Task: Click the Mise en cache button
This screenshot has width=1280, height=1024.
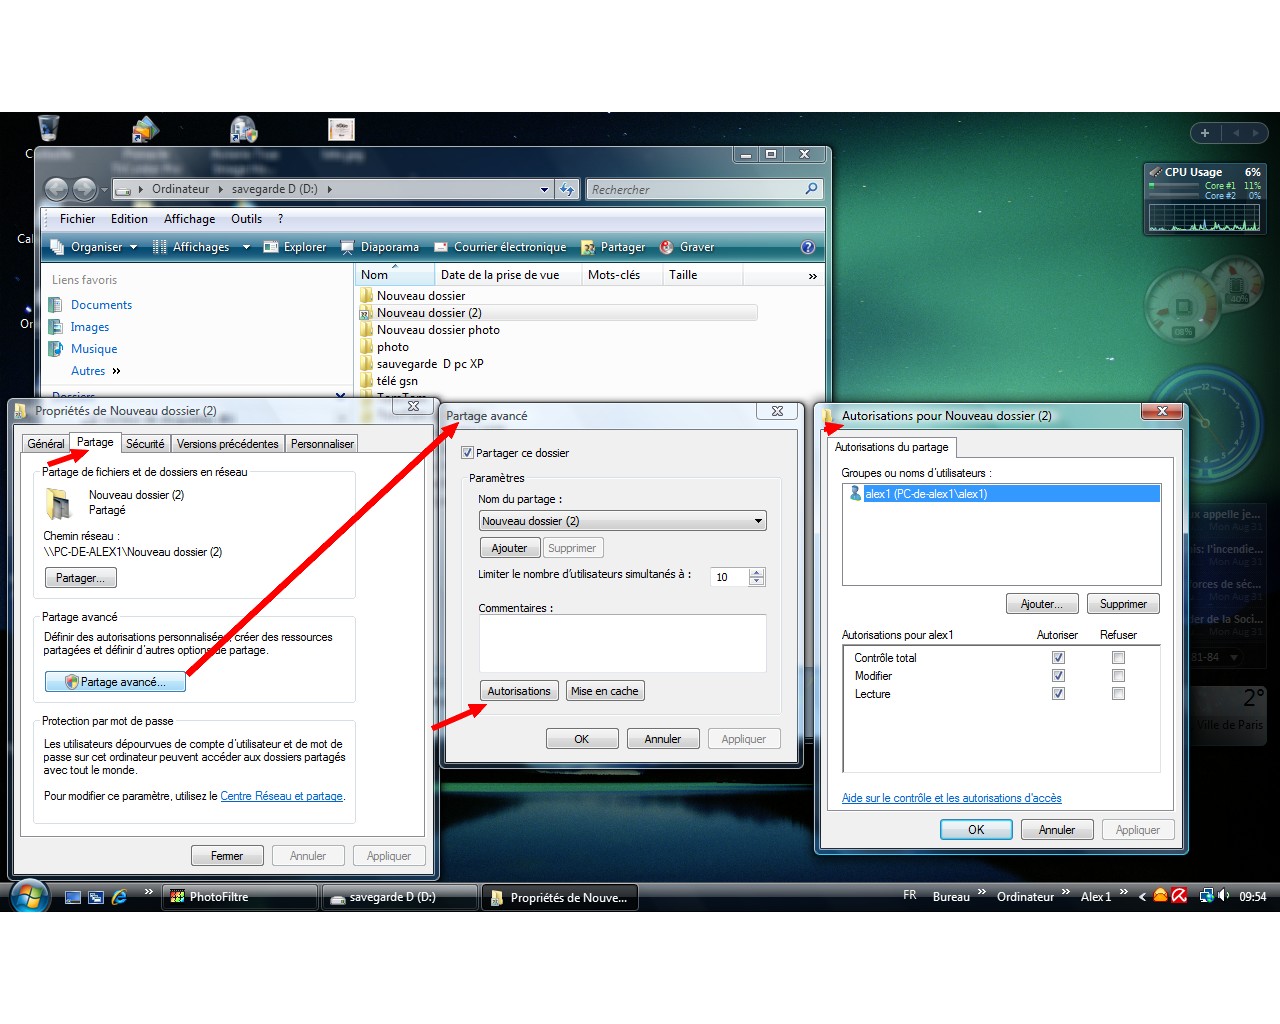Action: click(x=604, y=691)
